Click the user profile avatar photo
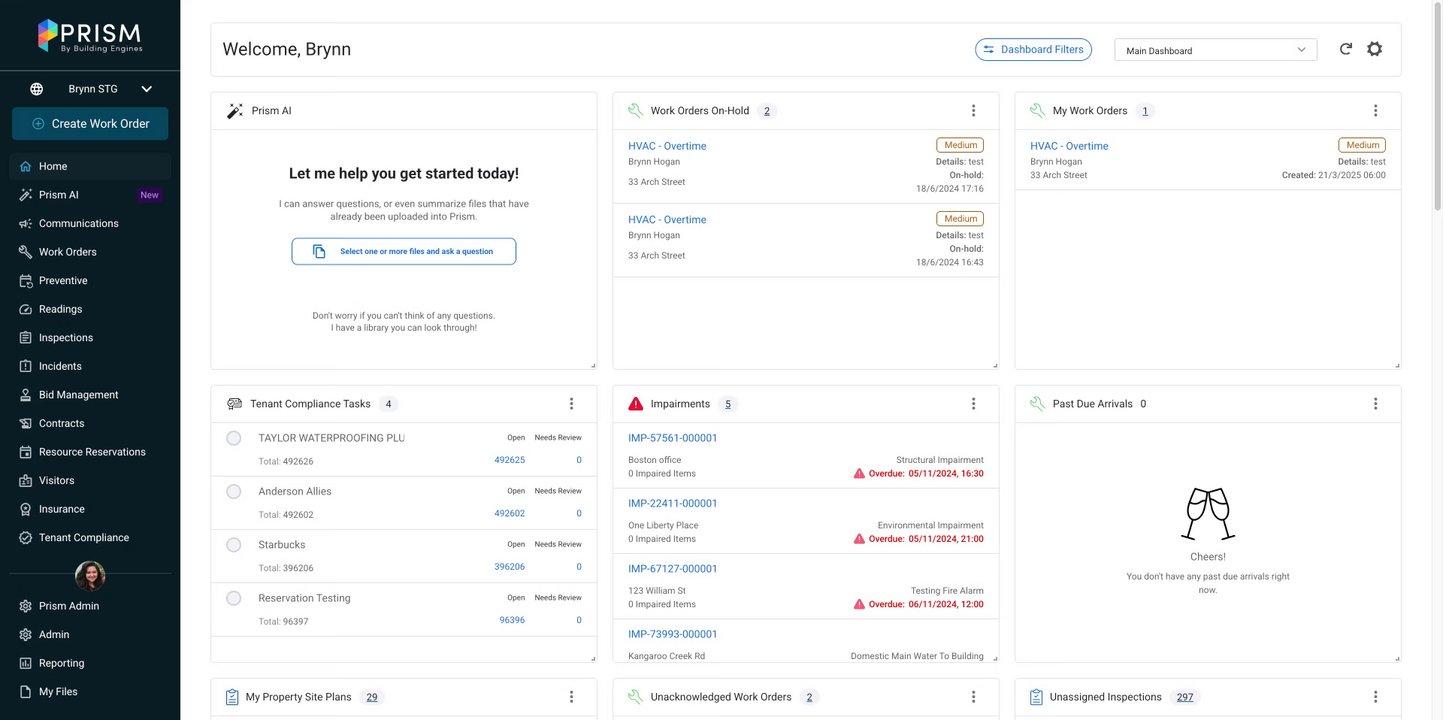 (90, 575)
